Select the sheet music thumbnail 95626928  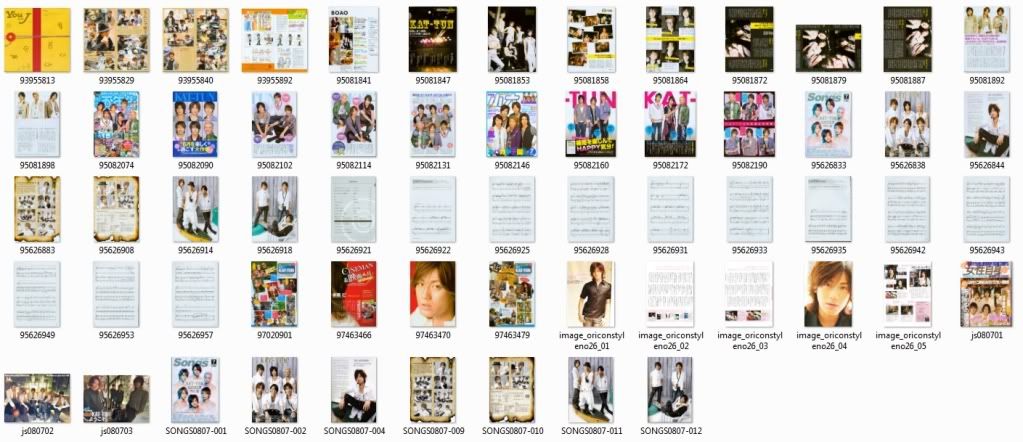591,209
